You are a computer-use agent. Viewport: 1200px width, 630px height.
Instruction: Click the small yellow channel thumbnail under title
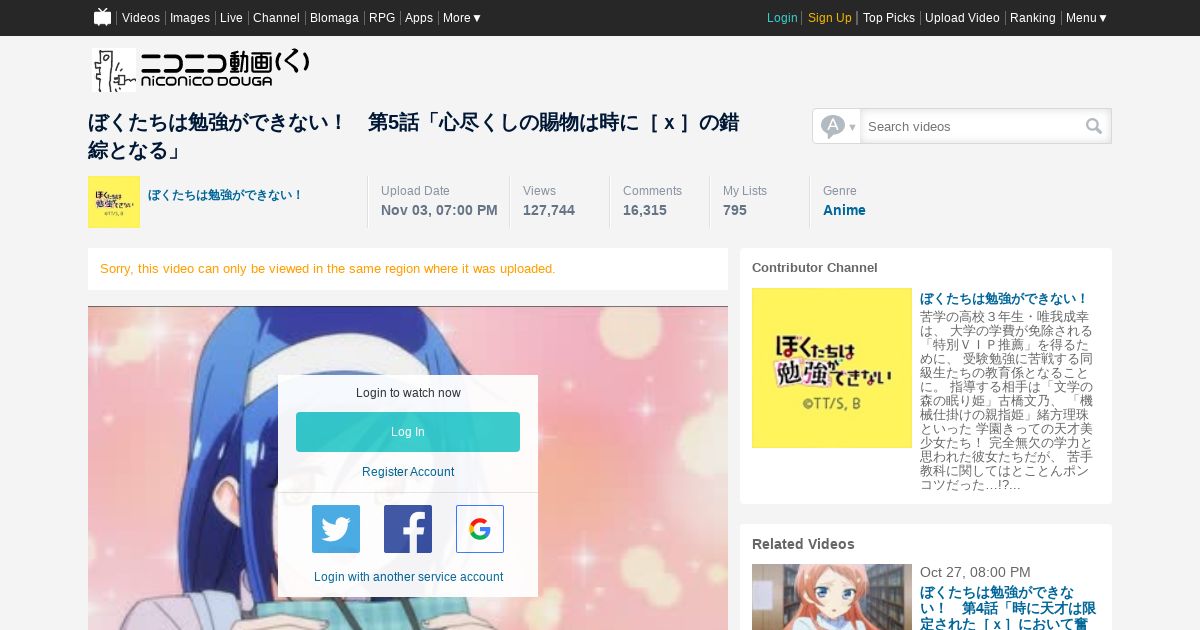pos(114,202)
